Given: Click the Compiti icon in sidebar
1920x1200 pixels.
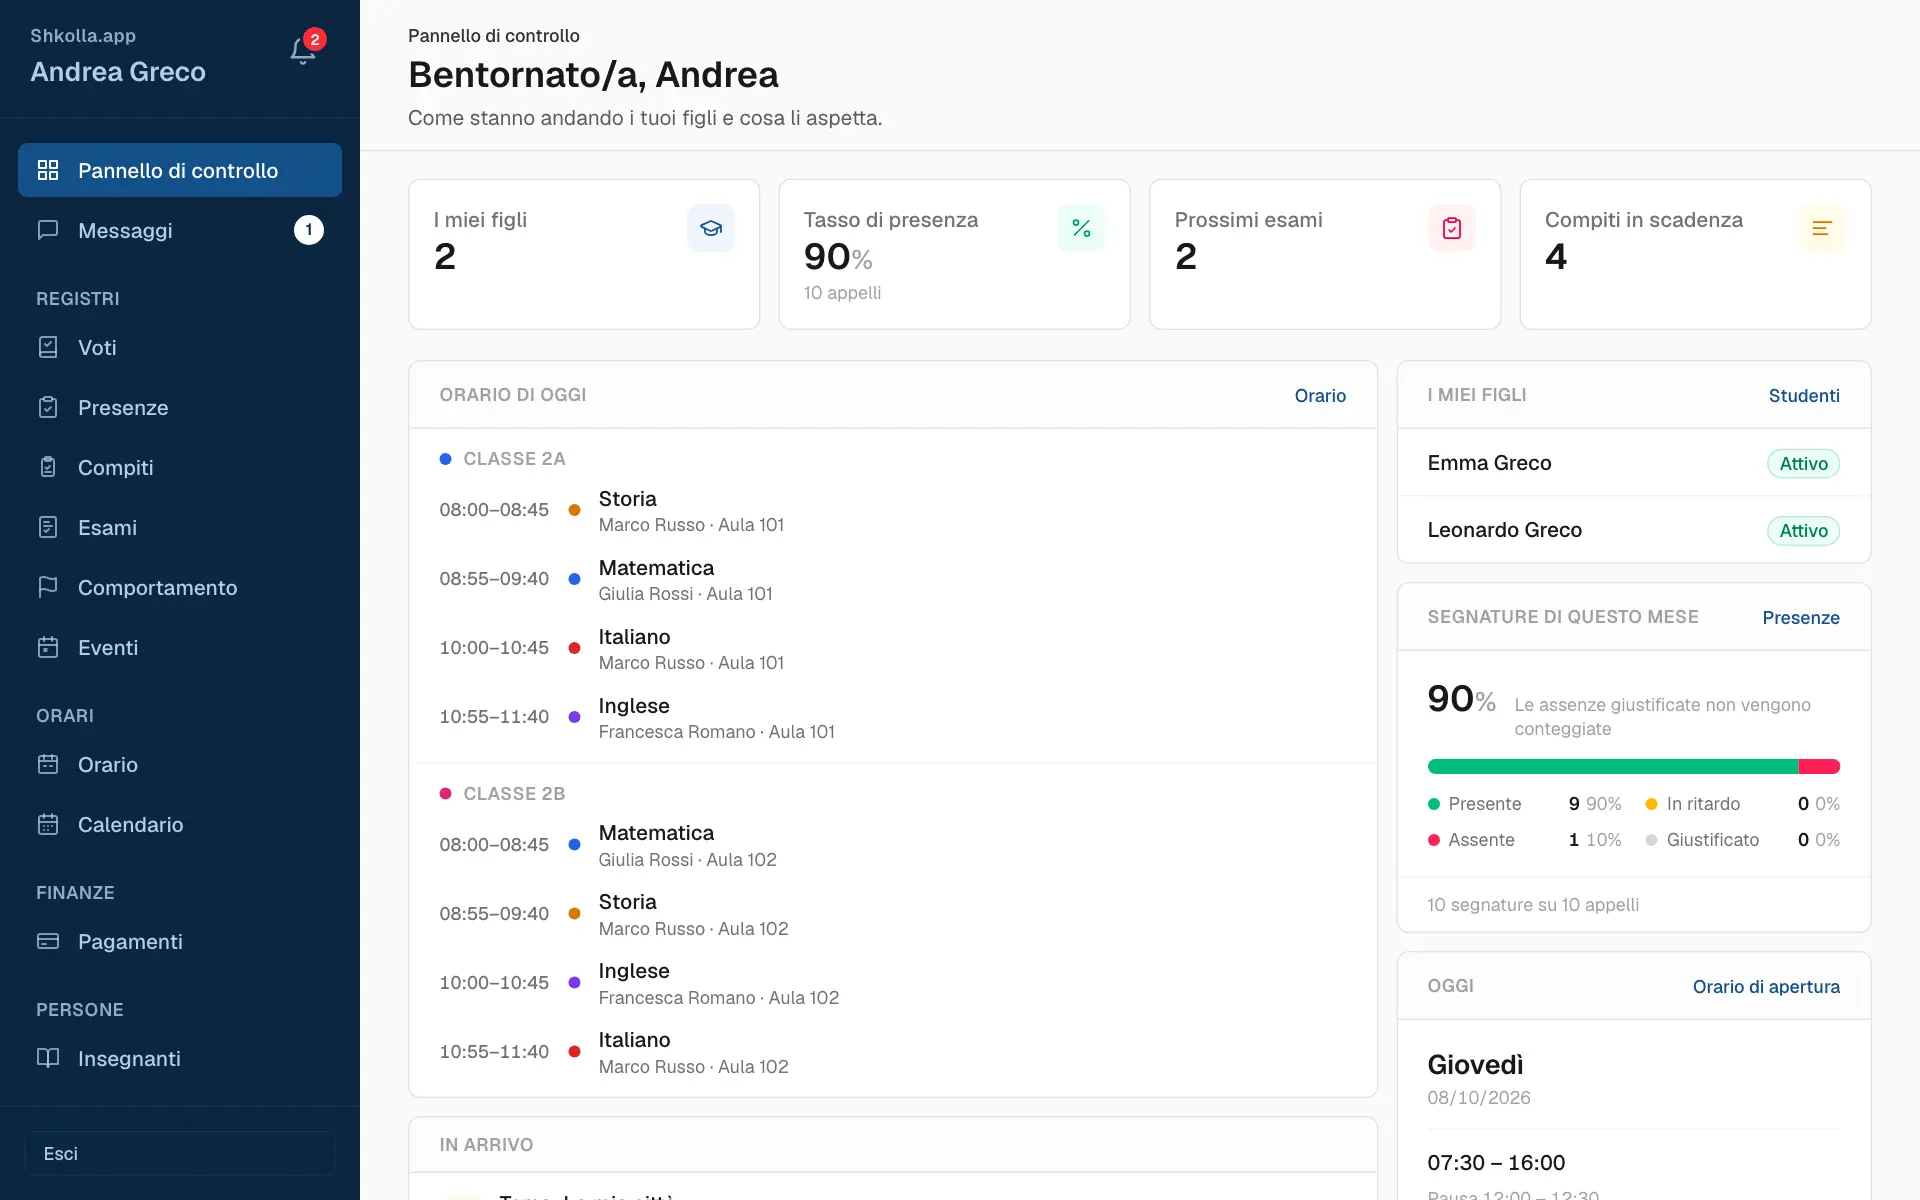Looking at the screenshot, I should [x=48, y=467].
